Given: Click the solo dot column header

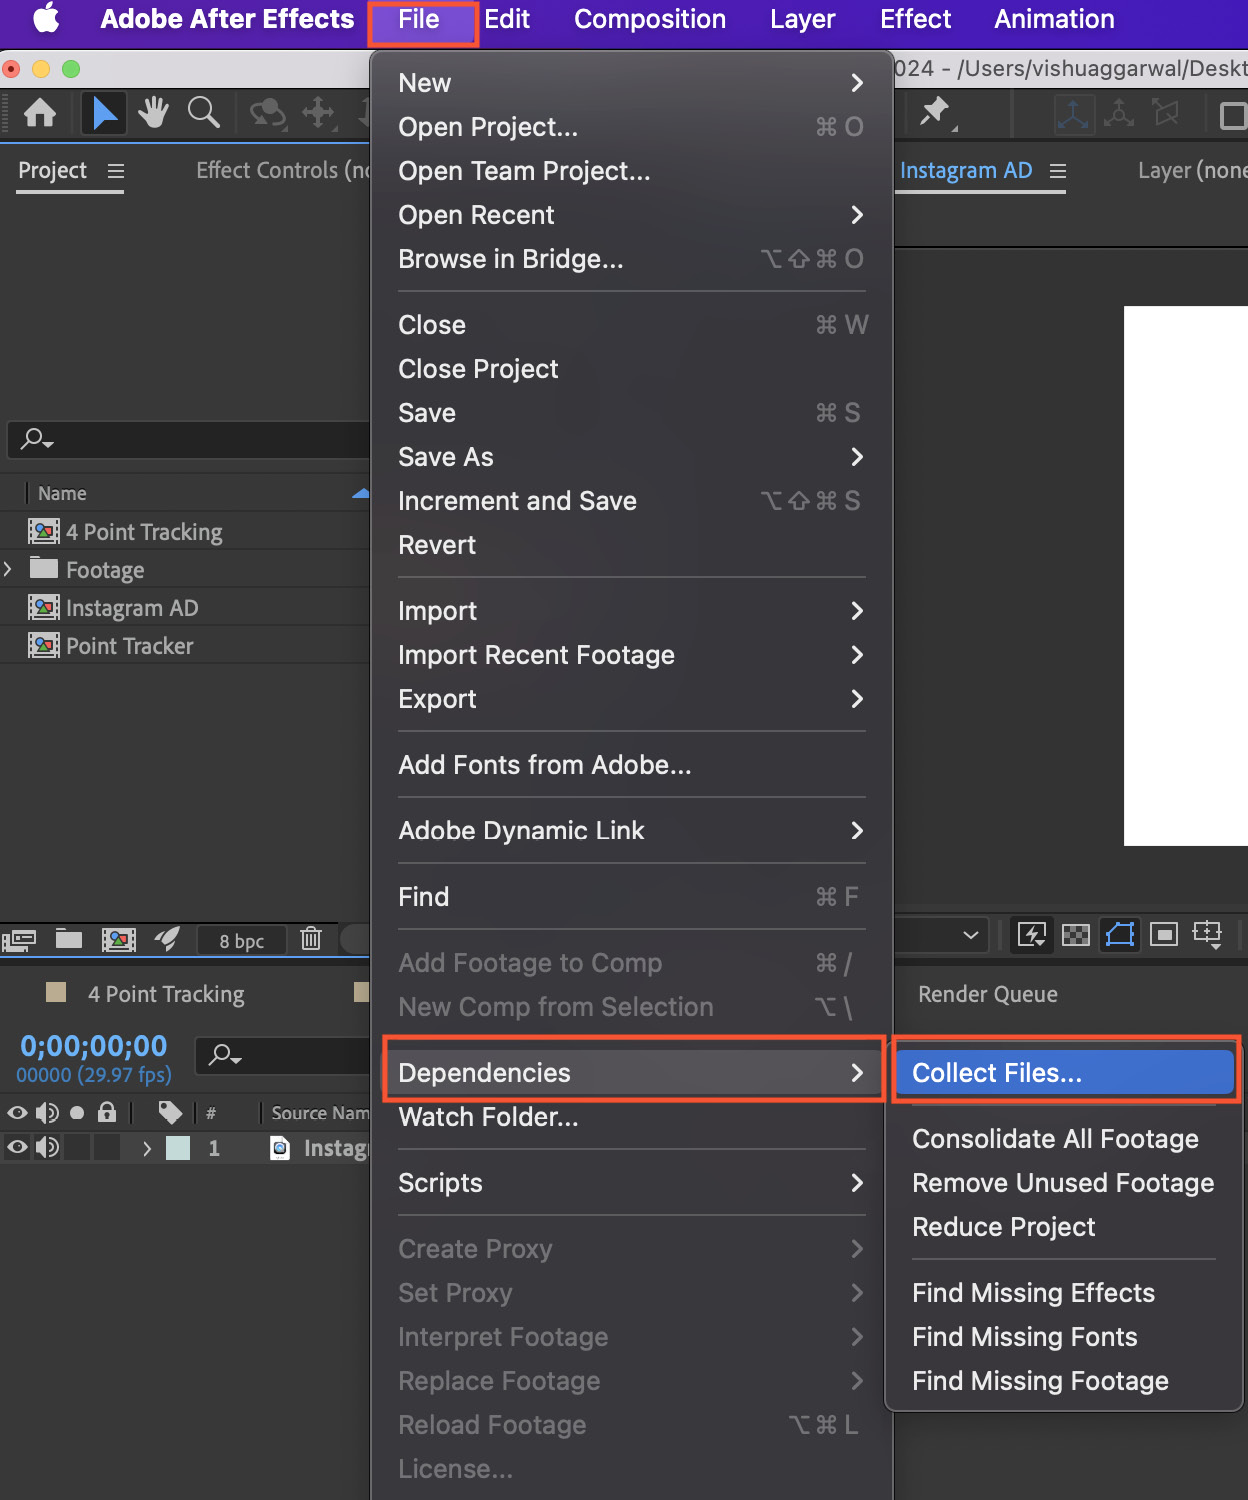Looking at the screenshot, I should click(77, 1112).
